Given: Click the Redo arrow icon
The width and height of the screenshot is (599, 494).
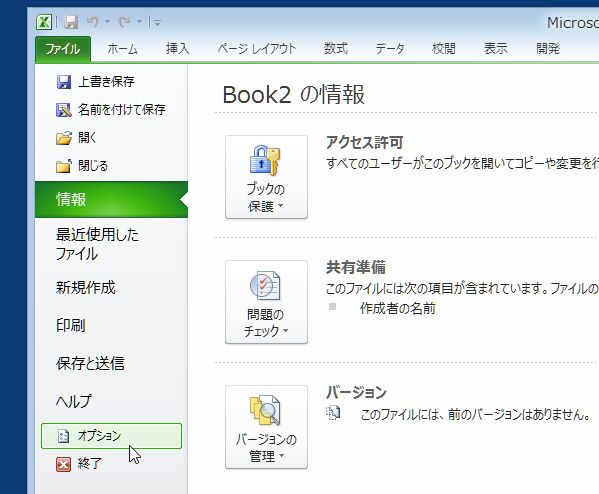Looking at the screenshot, I should pyautogui.click(x=125, y=22).
